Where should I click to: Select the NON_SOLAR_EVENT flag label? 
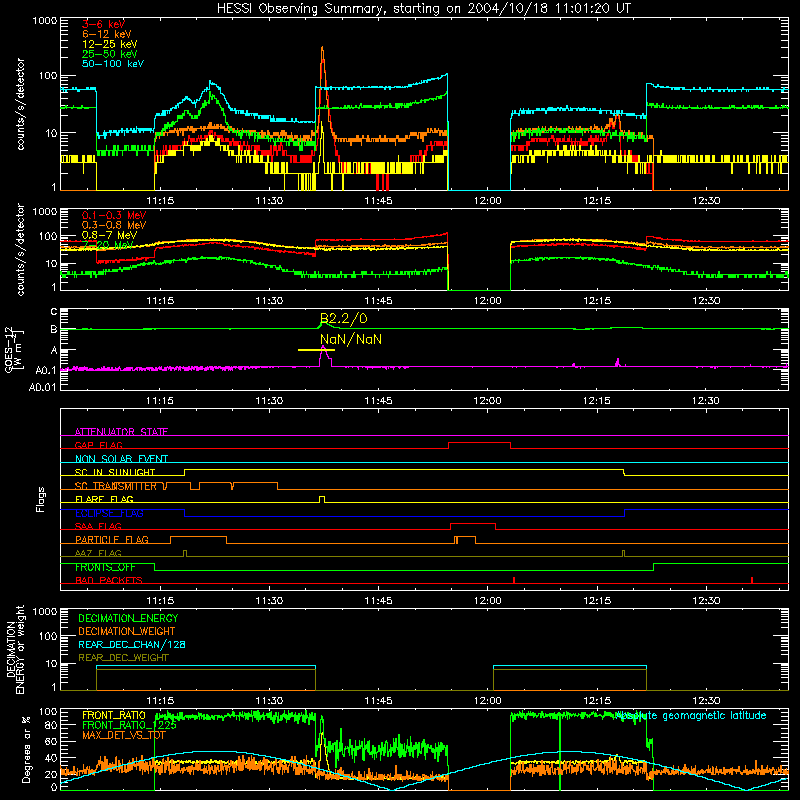click(121, 459)
